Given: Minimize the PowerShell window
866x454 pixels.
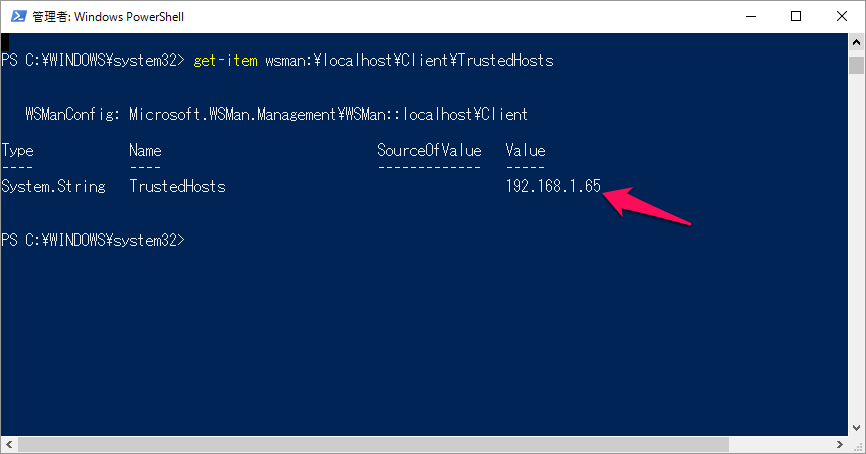Looking at the screenshot, I should 751,16.
